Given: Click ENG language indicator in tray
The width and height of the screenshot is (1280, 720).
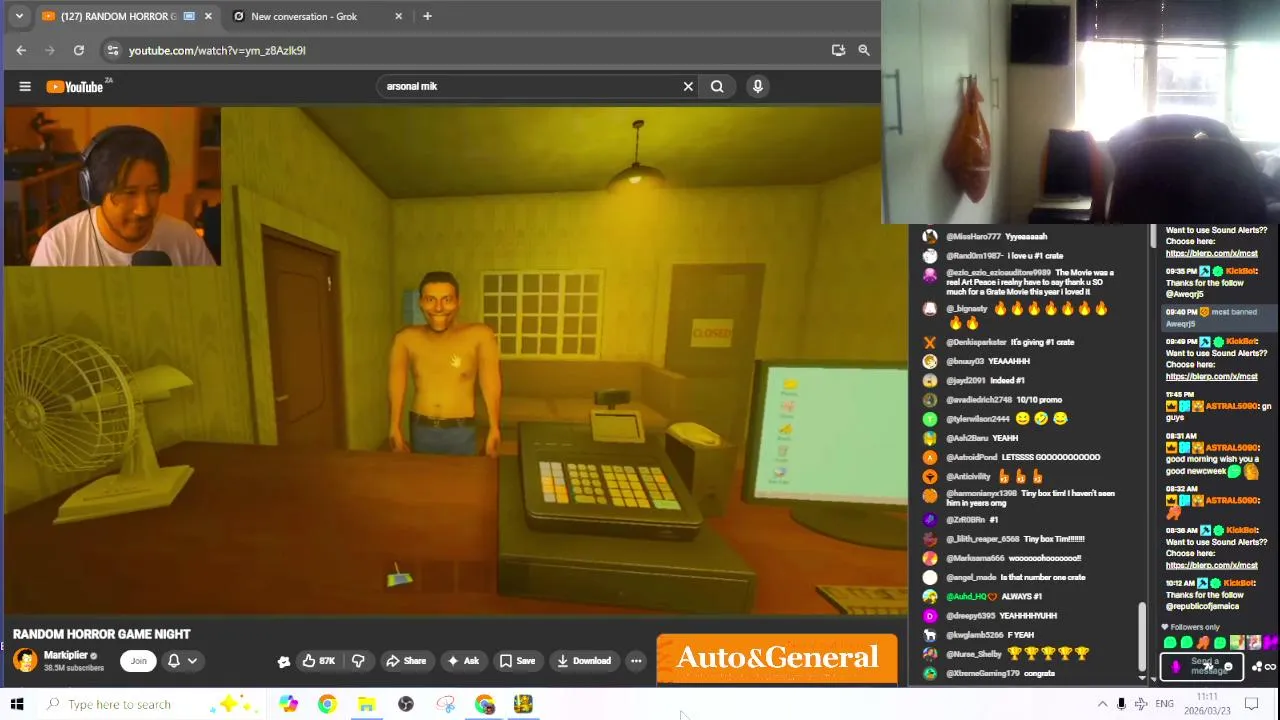Looking at the screenshot, I should pos(1164,704).
